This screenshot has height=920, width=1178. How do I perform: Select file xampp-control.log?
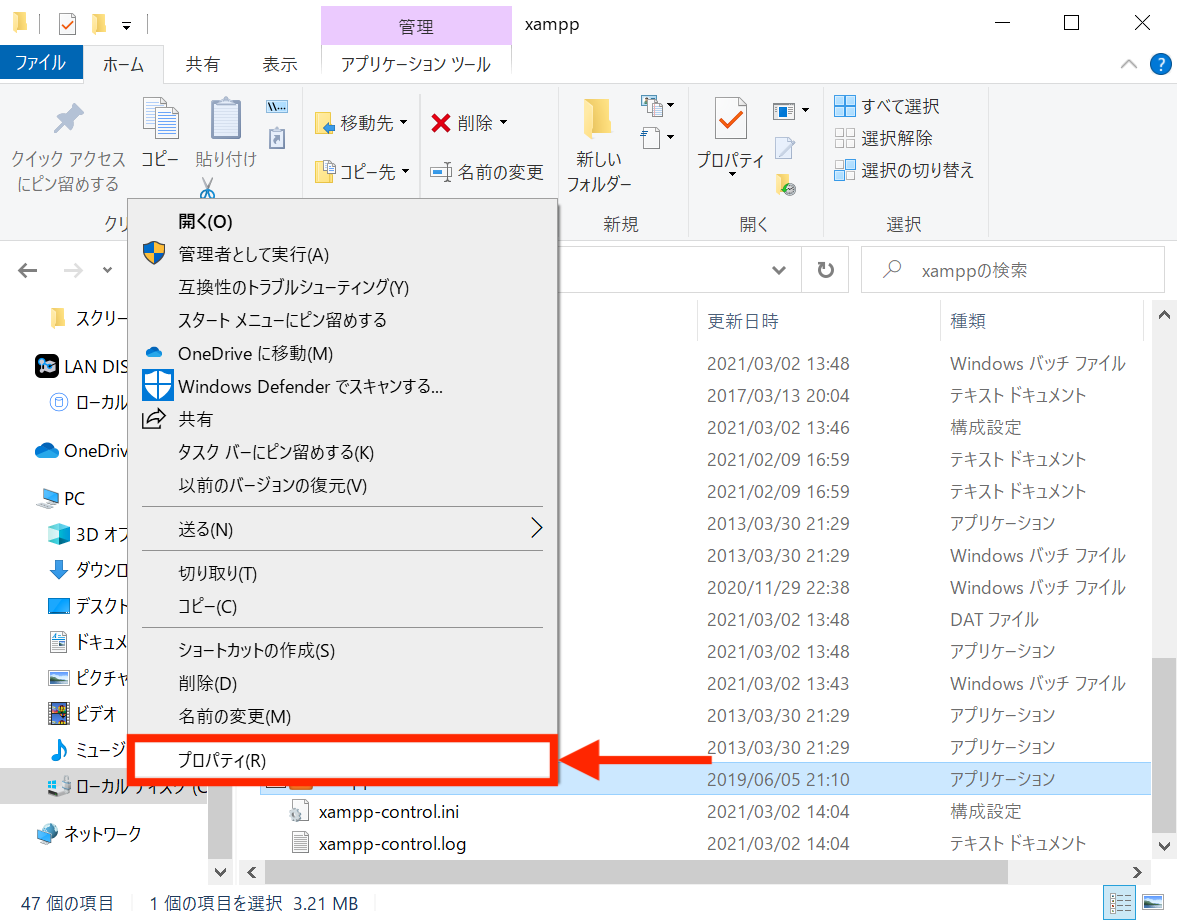tap(392, 844)
